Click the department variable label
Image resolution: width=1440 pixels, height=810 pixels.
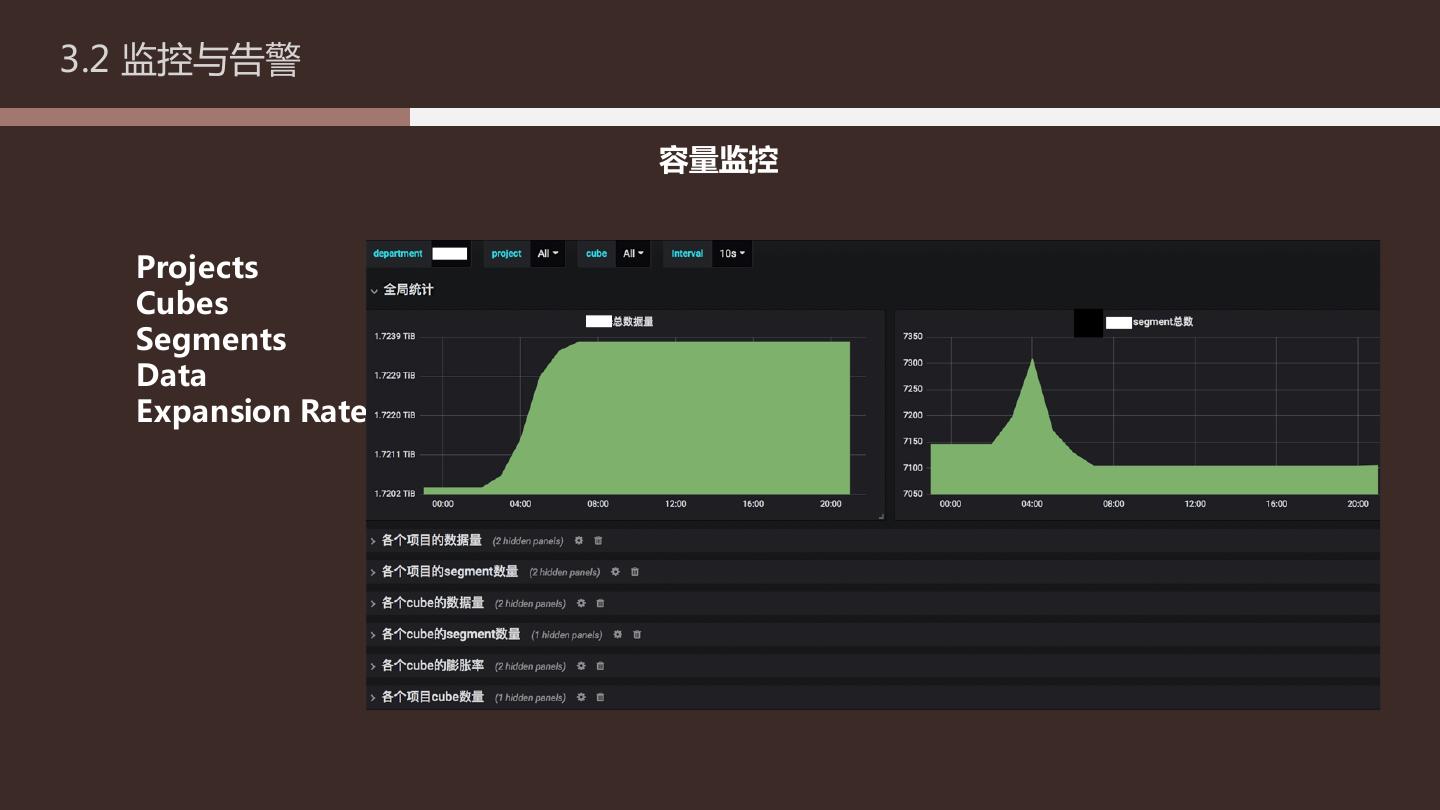pyautogui.click(x=398, y=254)
